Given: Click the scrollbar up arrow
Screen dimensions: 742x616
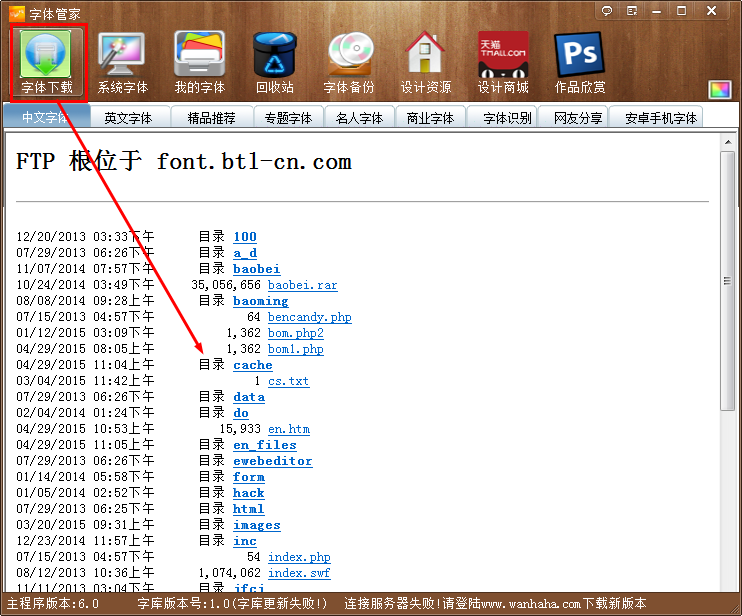Looking at the screenshot, I should click(728, 142).
